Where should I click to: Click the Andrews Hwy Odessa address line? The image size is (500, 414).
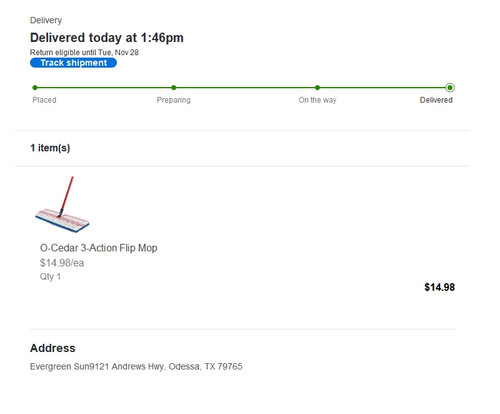coord(136,367)
